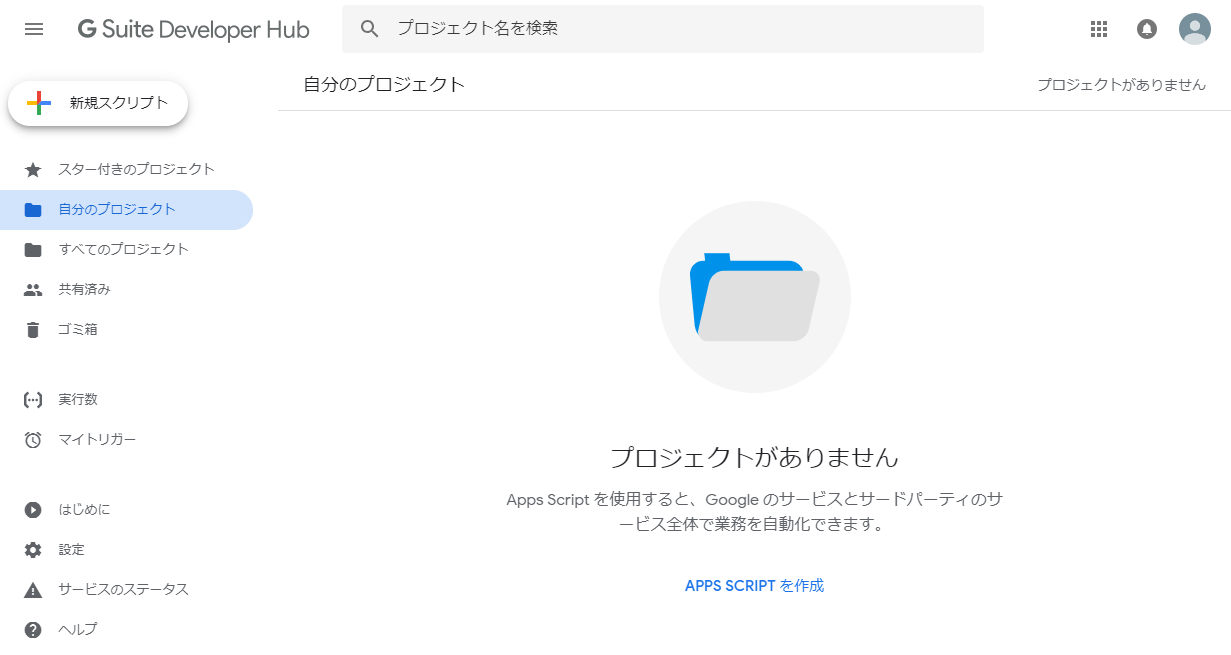Click the people icon for 共有済み
This screenshot has width=1231, height=655.
[33, 290]
